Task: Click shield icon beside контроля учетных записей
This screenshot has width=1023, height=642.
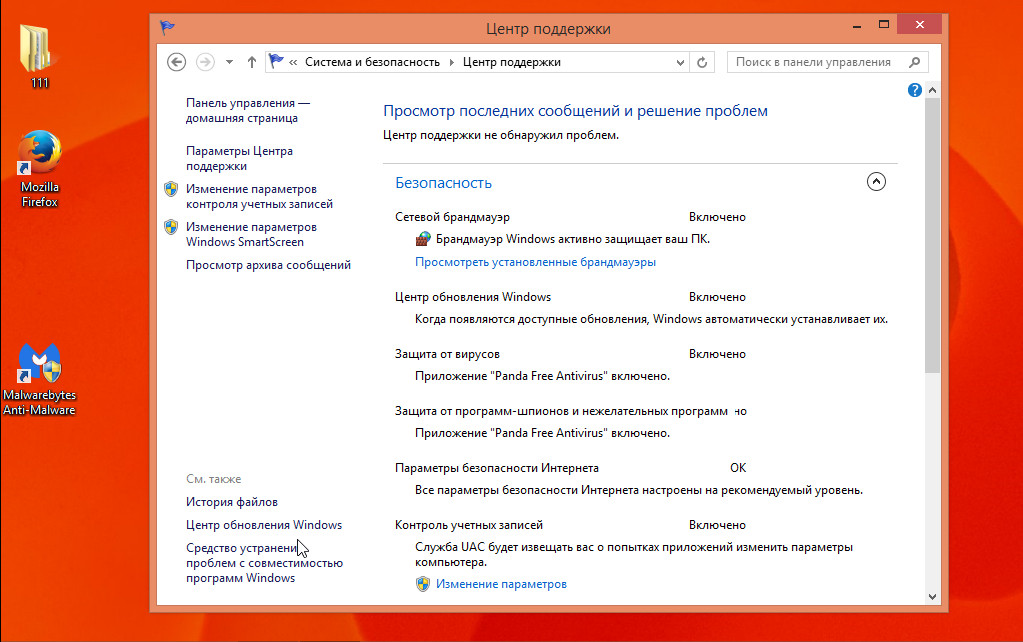Action: pyautogui.click(x=171, y=189)
